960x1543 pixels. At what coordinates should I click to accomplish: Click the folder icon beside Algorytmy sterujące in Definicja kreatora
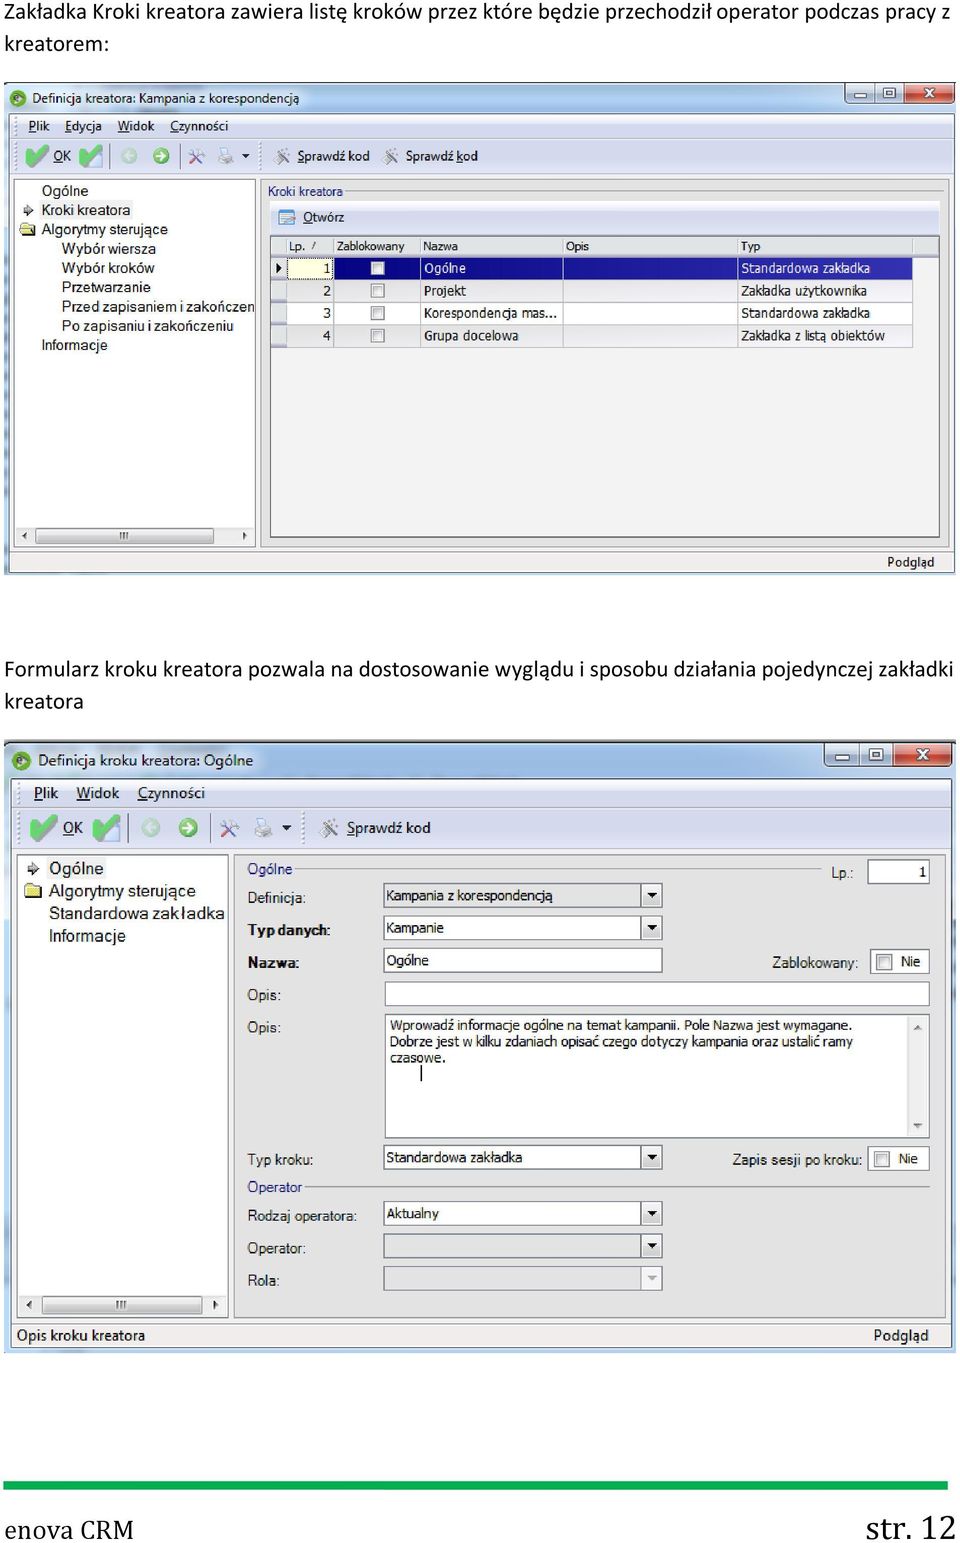(x=28, y=230)
